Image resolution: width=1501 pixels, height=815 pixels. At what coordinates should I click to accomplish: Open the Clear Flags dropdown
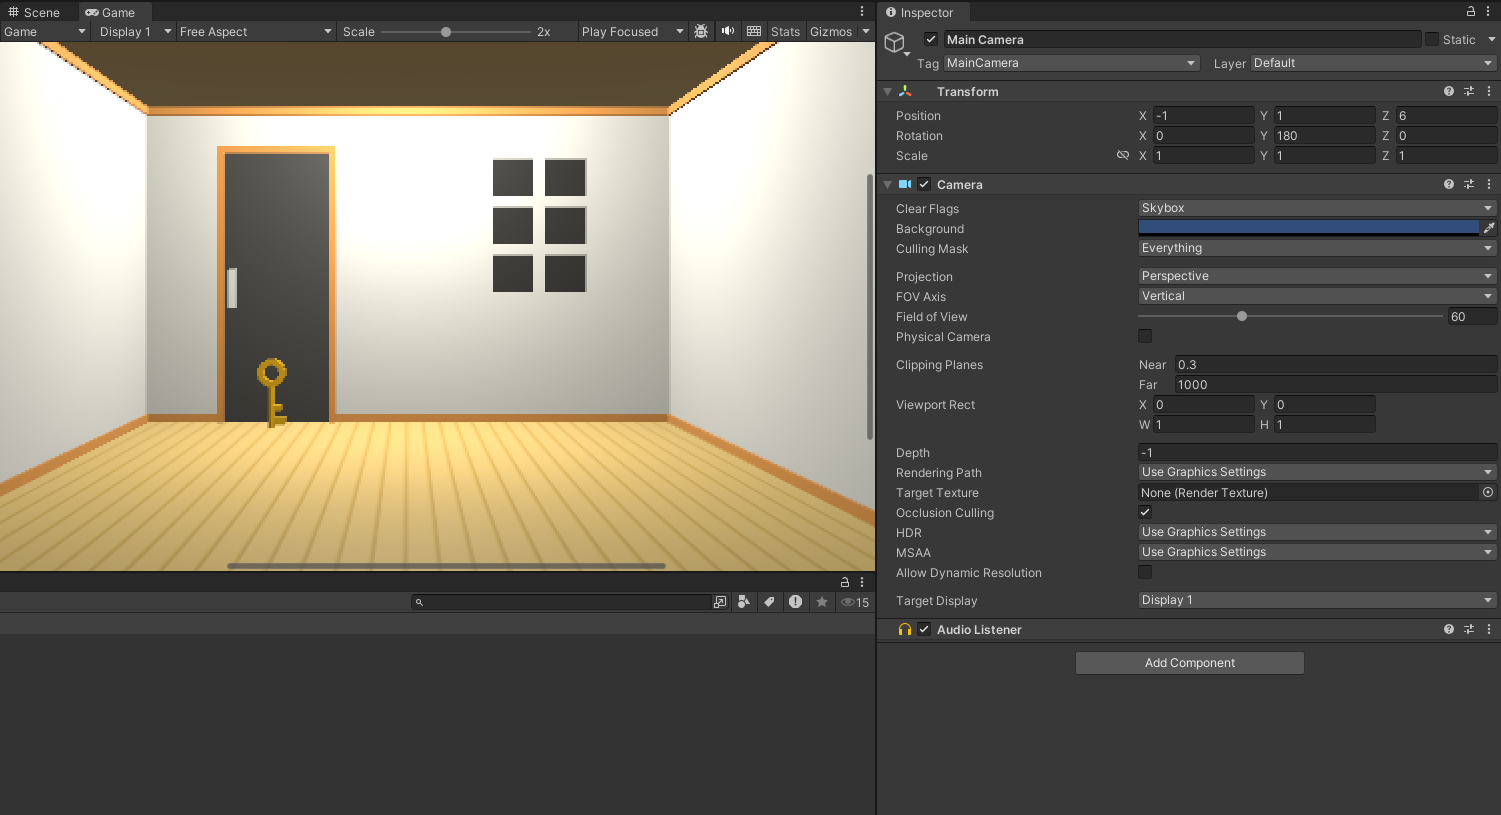click(1316, 208)
